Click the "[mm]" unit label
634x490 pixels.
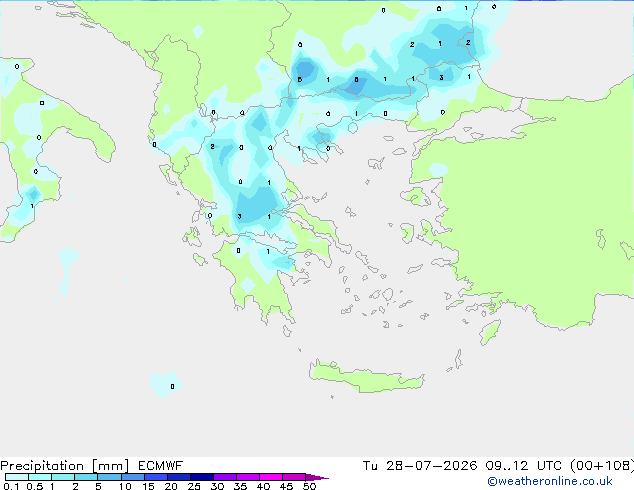click(110, 466)
